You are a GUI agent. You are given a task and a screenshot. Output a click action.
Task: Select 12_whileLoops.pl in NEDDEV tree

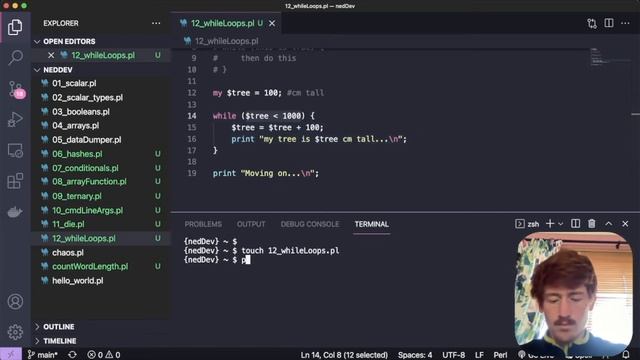click(x=100, y=238)
